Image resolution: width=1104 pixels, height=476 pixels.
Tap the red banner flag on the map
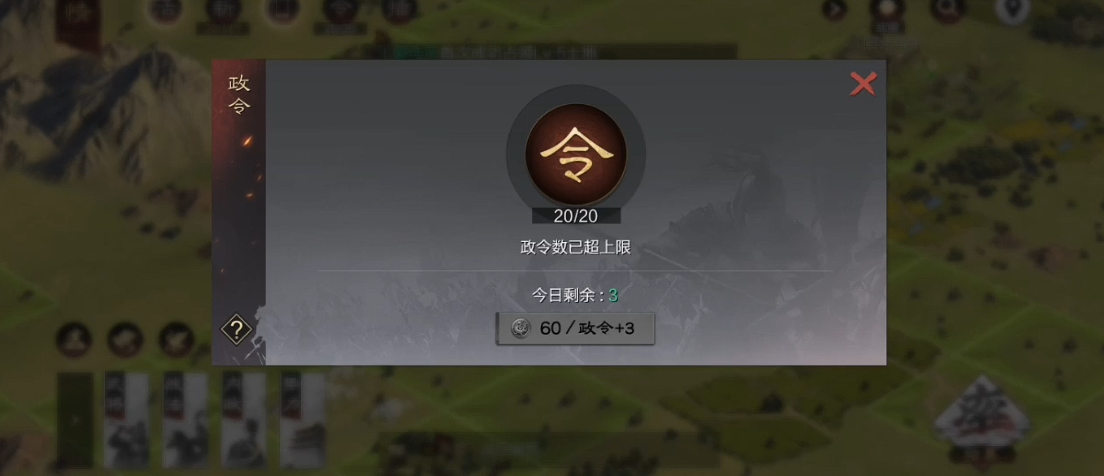click(x=77, y=25)
